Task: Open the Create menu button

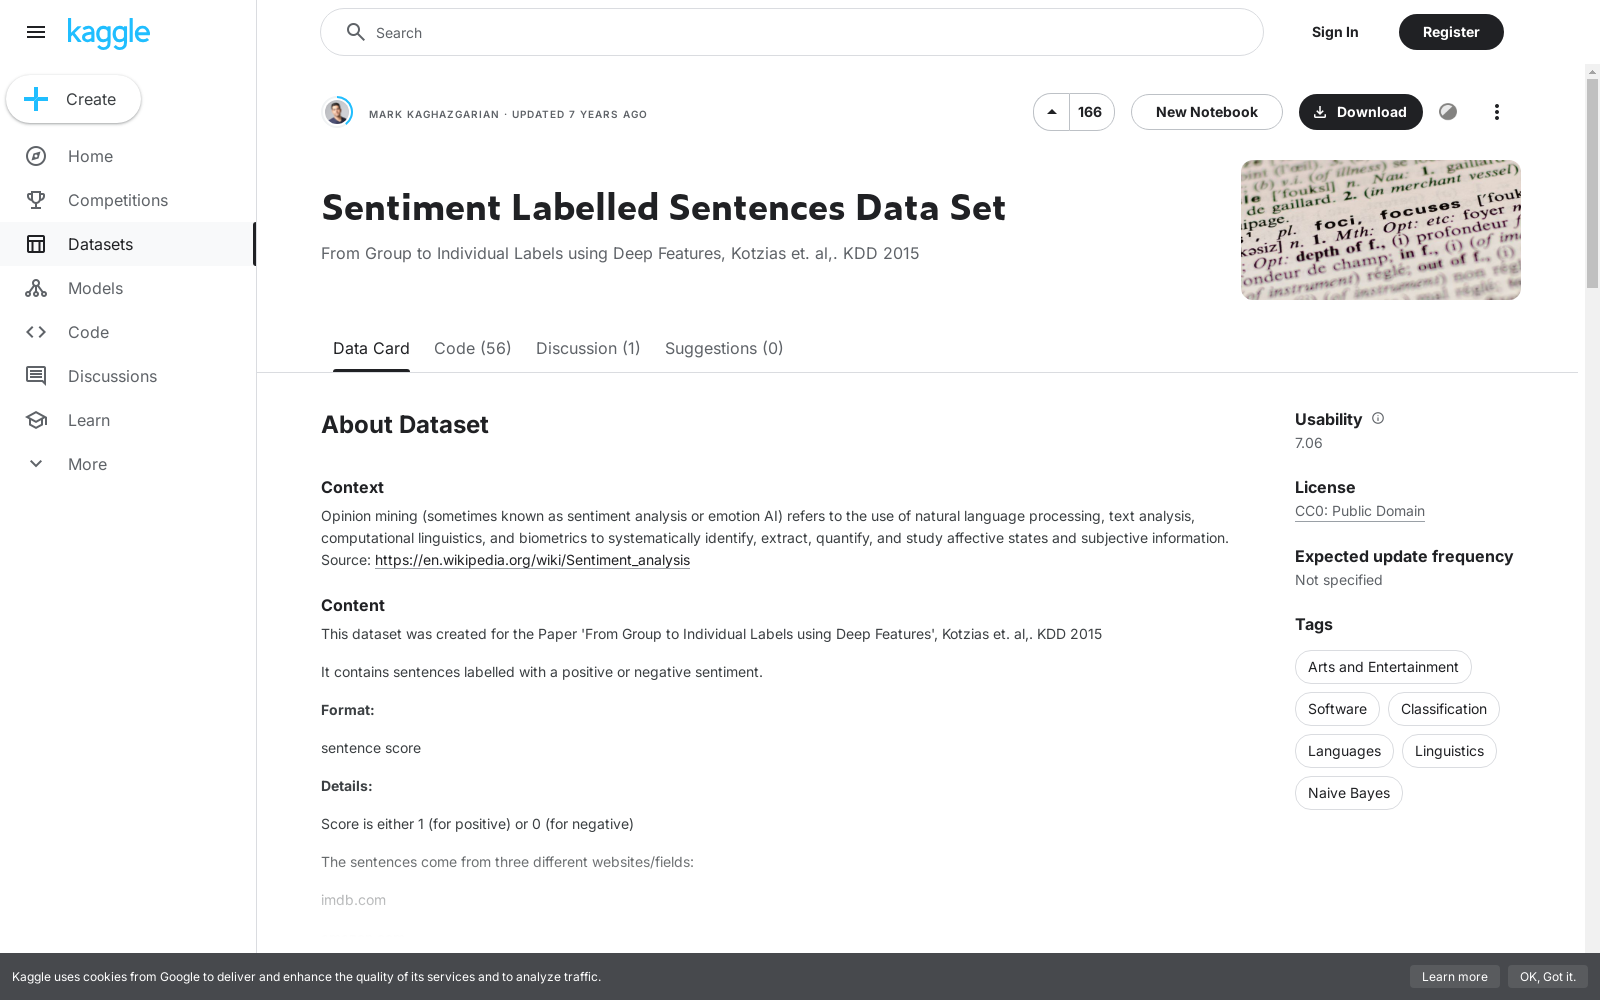Action: [x=74, y=99]
